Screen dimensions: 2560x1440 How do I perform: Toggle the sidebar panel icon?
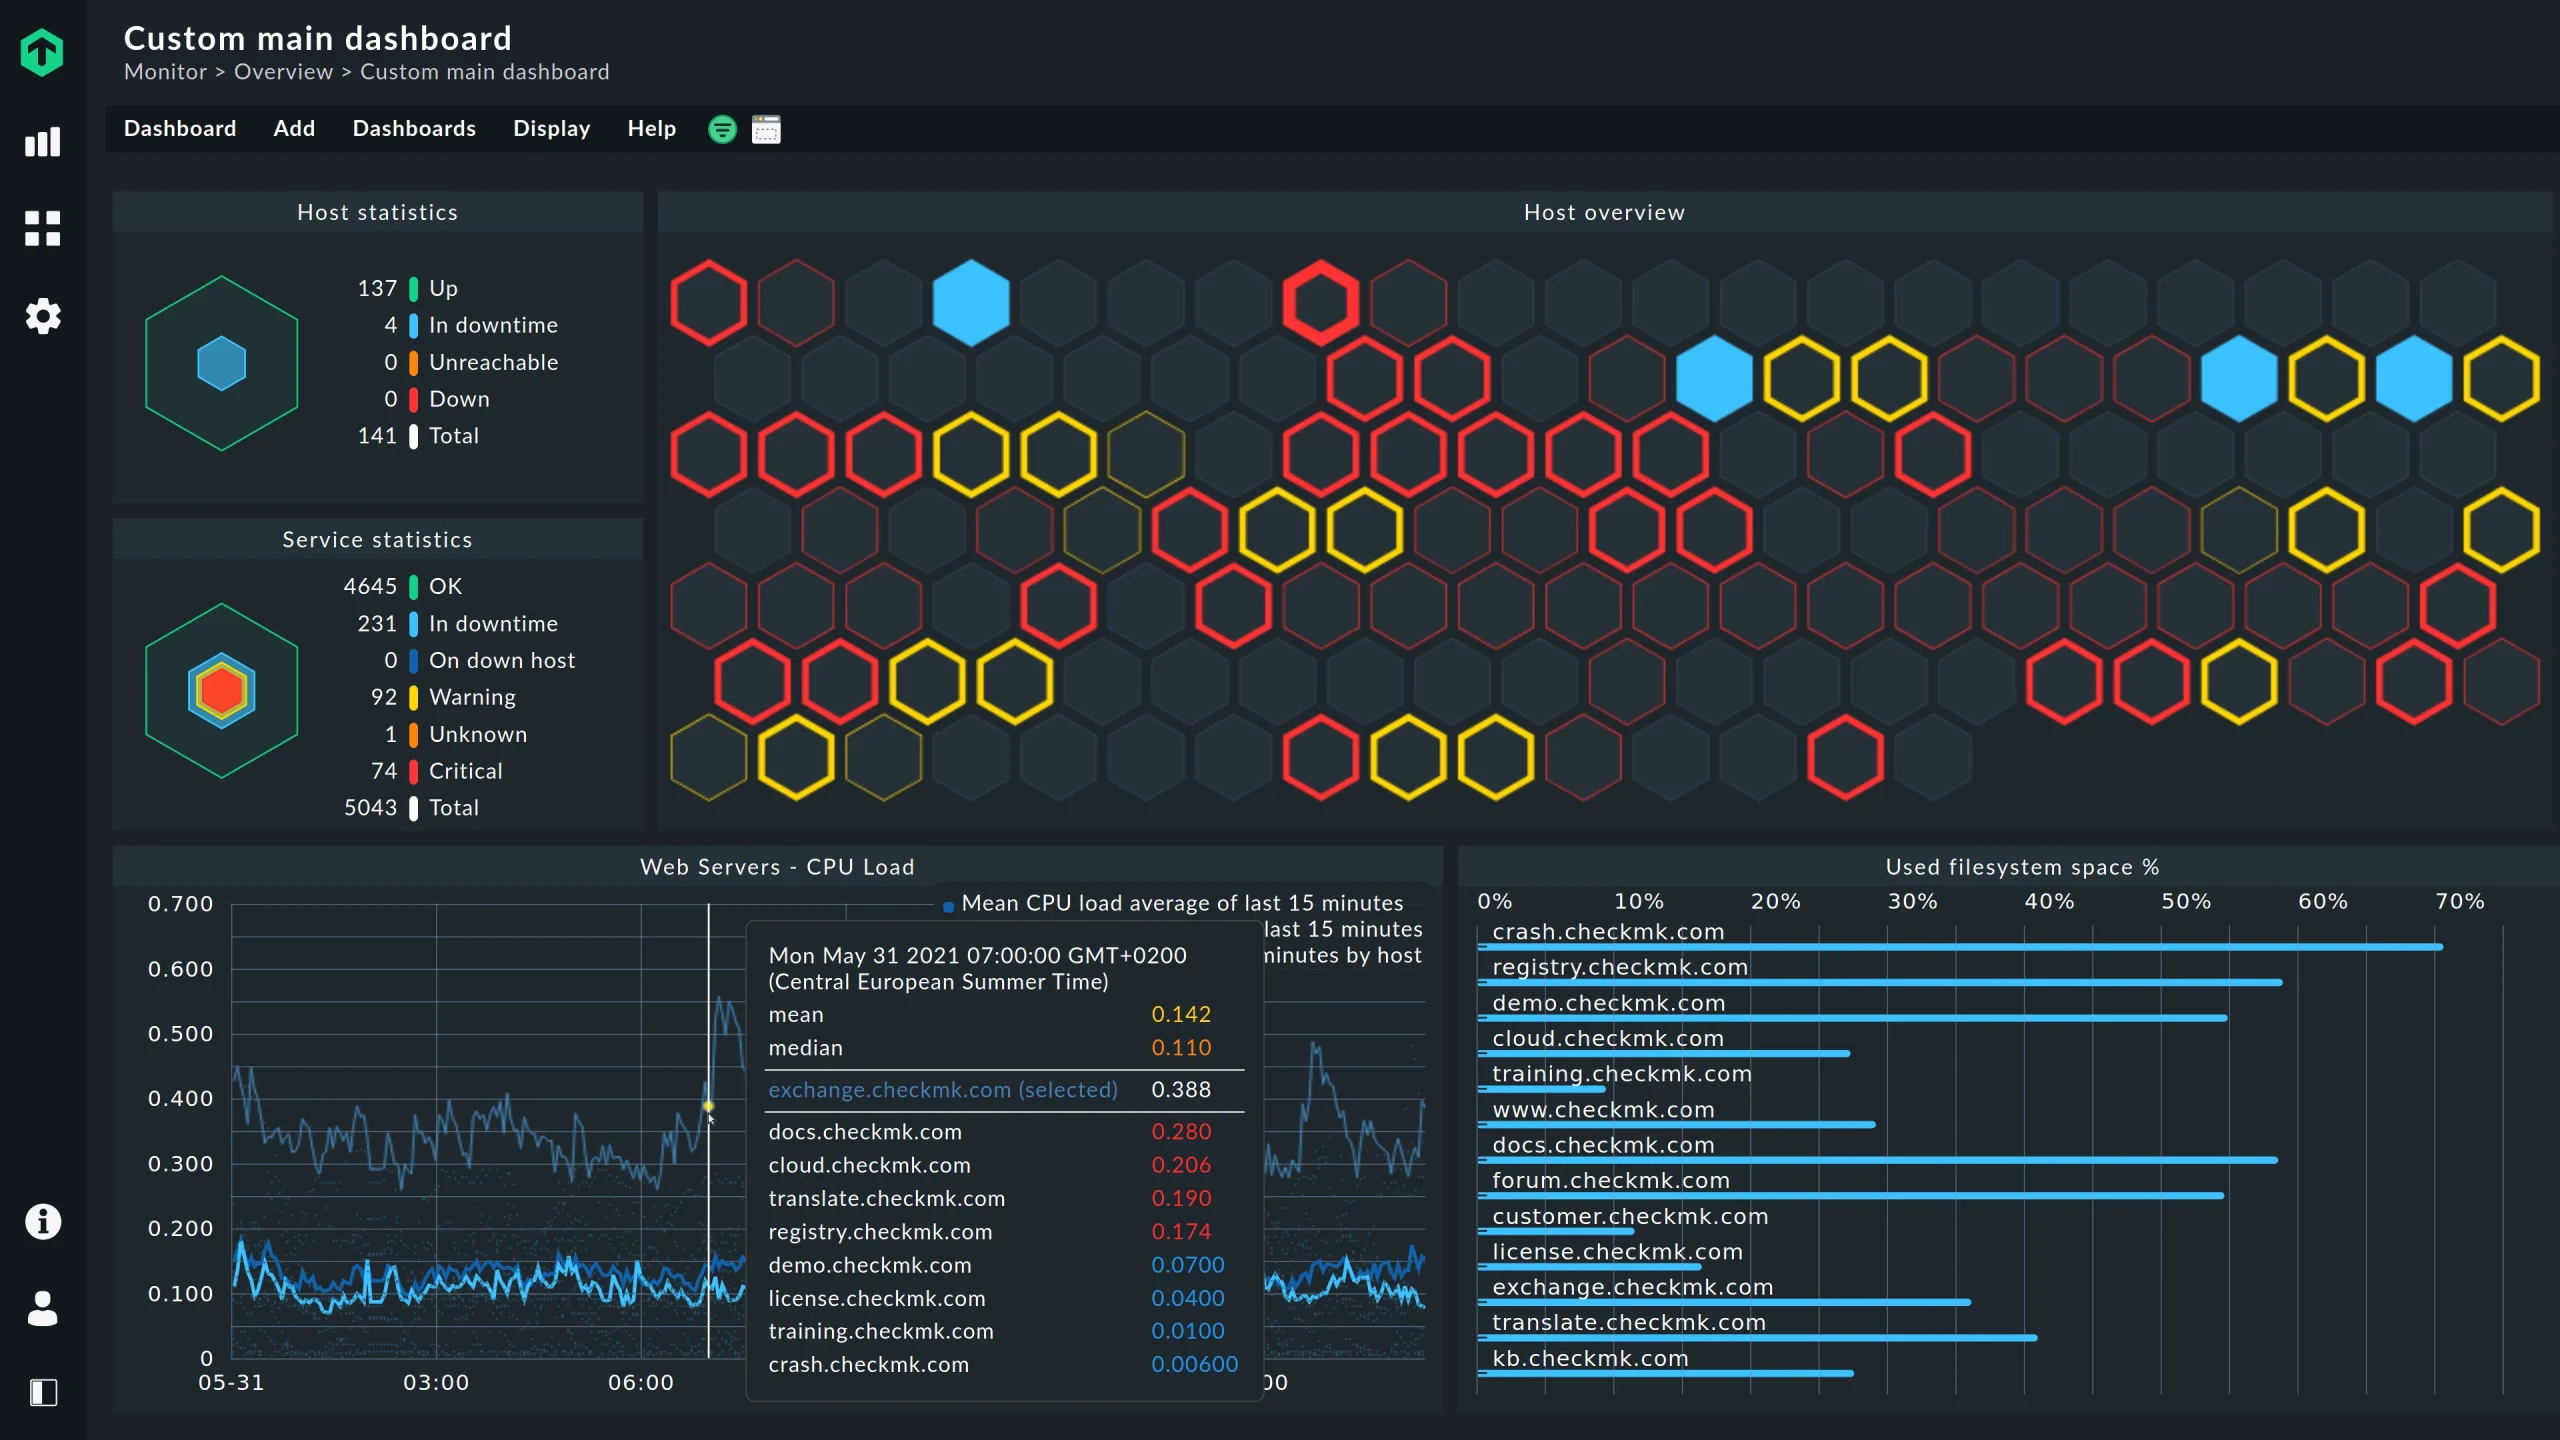click(42, 1392)
